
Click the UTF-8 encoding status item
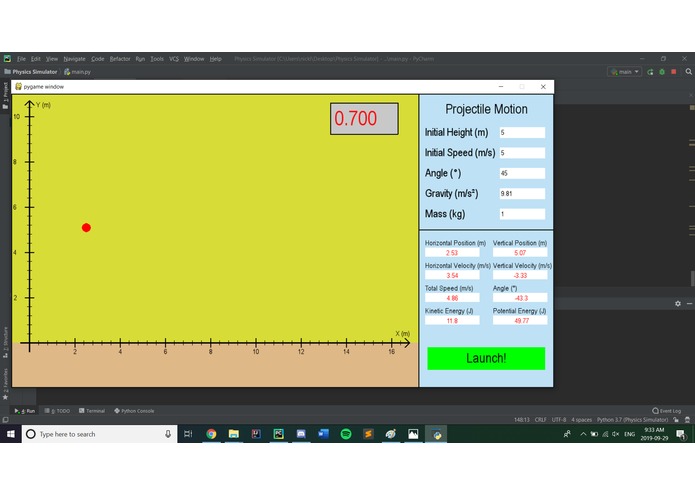click(558, 420)
